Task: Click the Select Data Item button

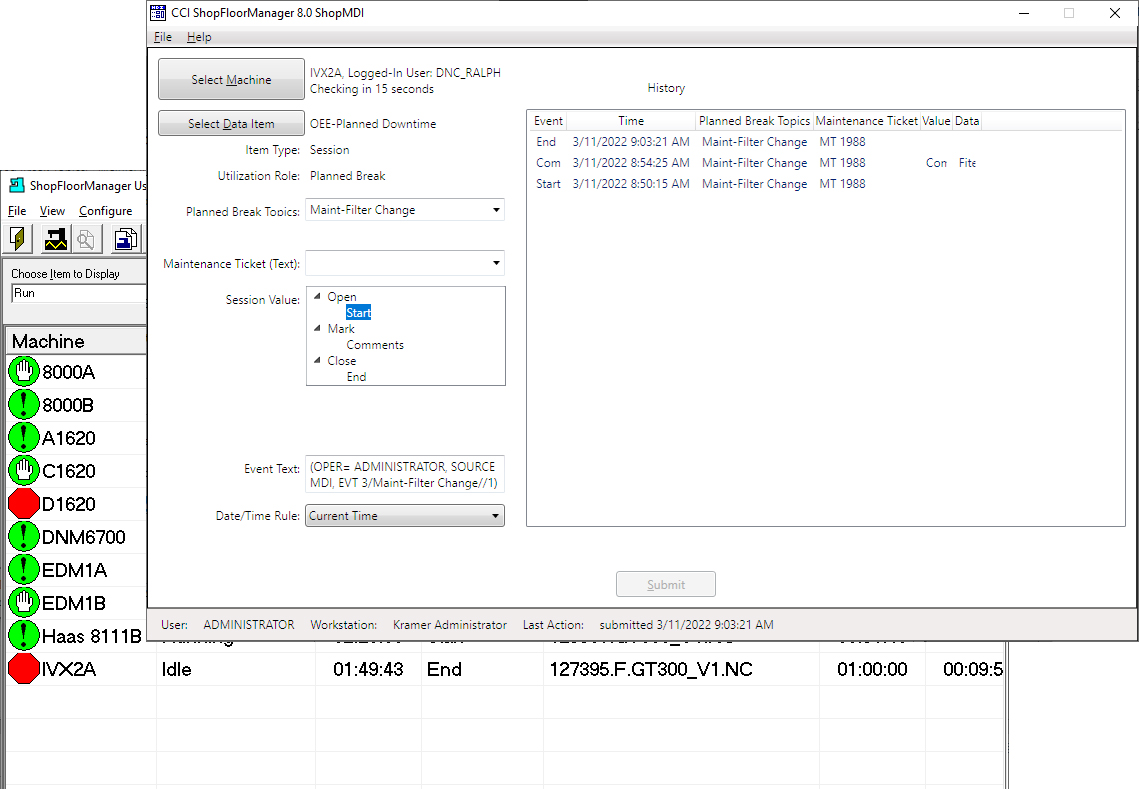Action: pos(231,124)
